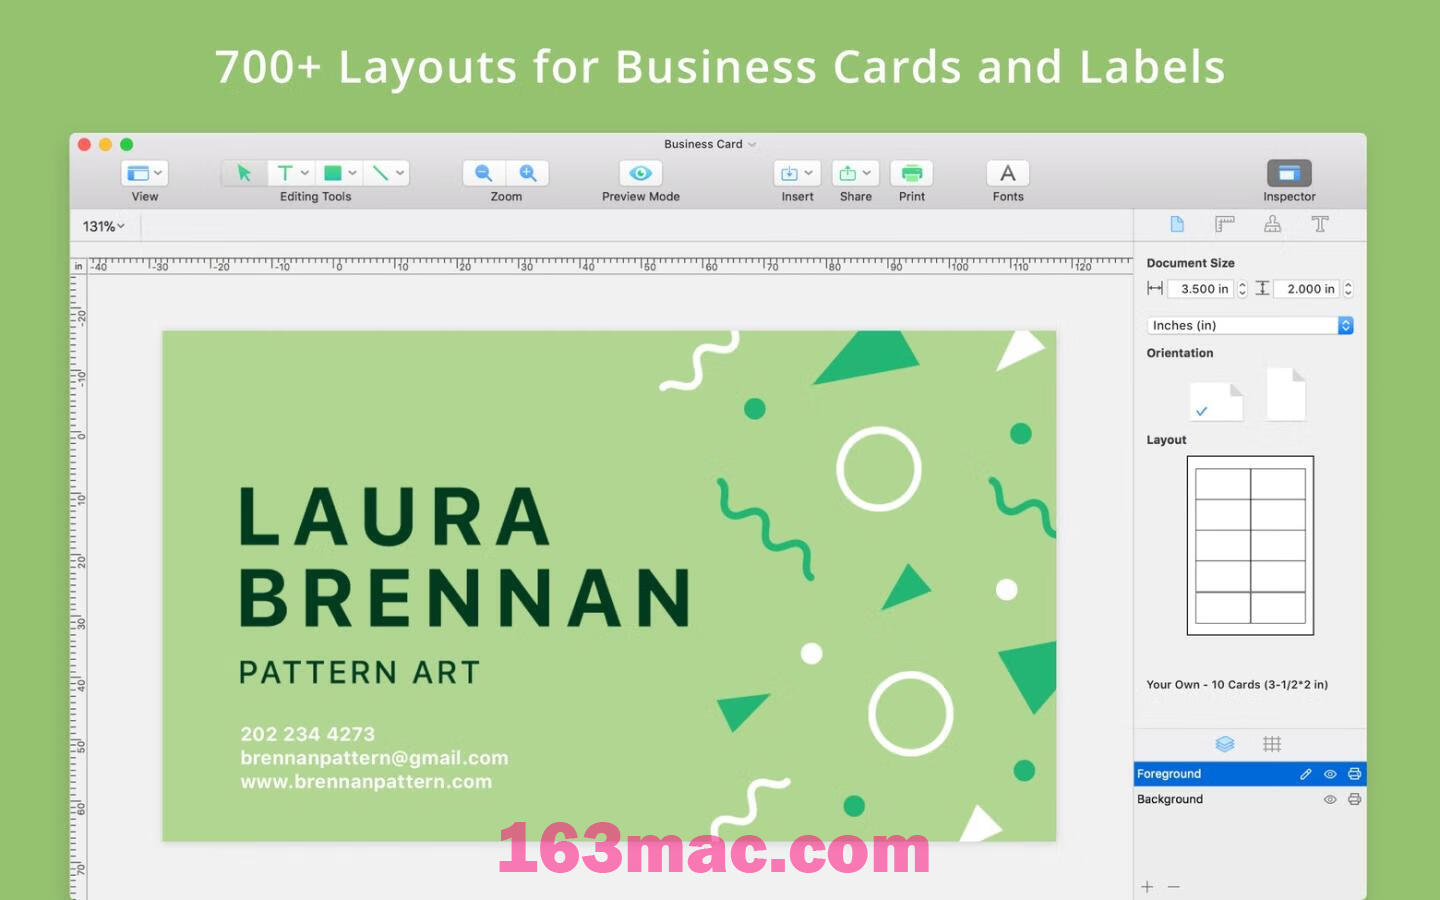Expand the Share dropdown arrow
Viewport: 1440px width, 900px height.
pyautogui.click(x=867, y=173)
